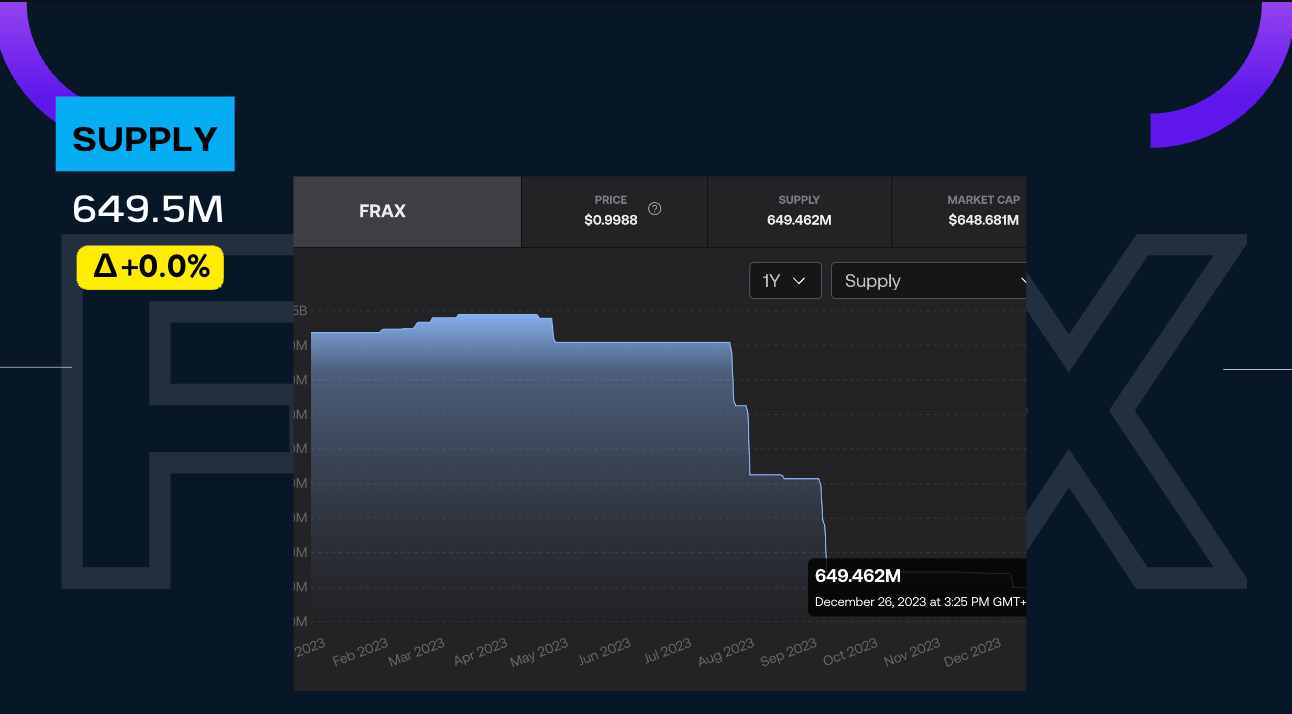The image size is (1292, 714).
Task: Expand the Supply metric dropdown
Action: 930,281
